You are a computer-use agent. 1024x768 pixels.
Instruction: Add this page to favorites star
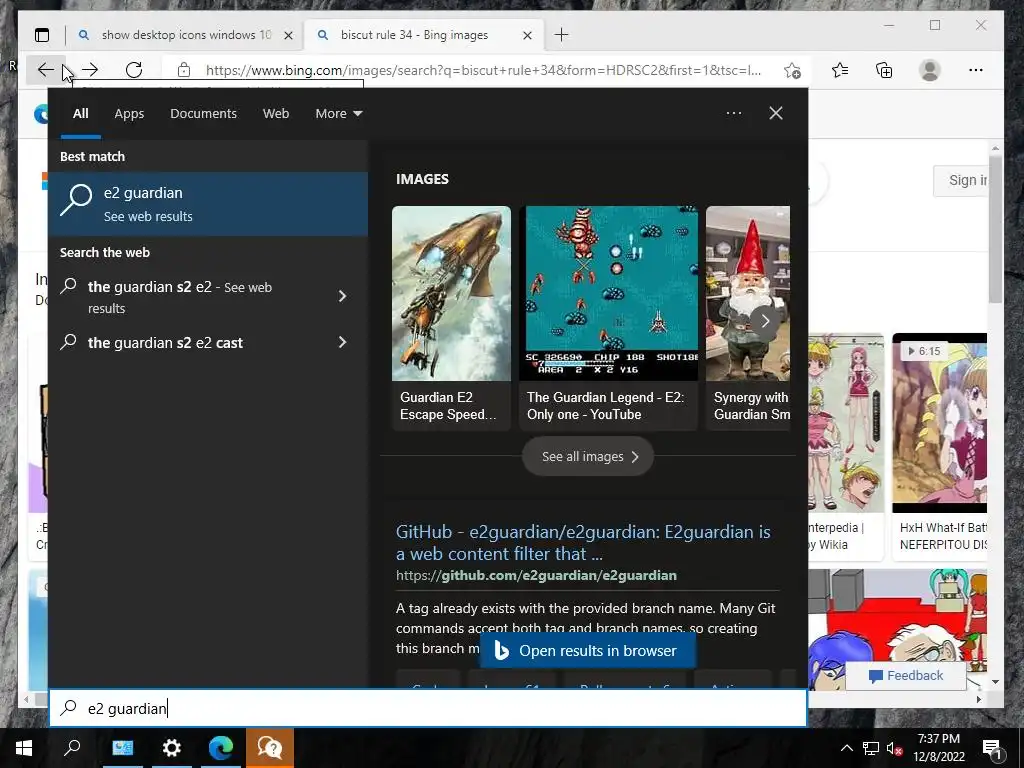point(792,70)
